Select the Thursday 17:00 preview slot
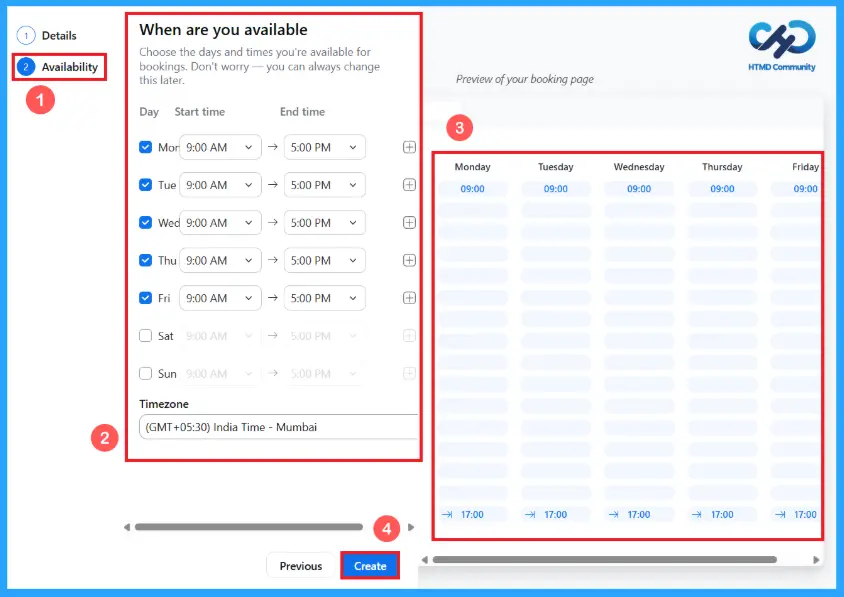 coord(722,515)
